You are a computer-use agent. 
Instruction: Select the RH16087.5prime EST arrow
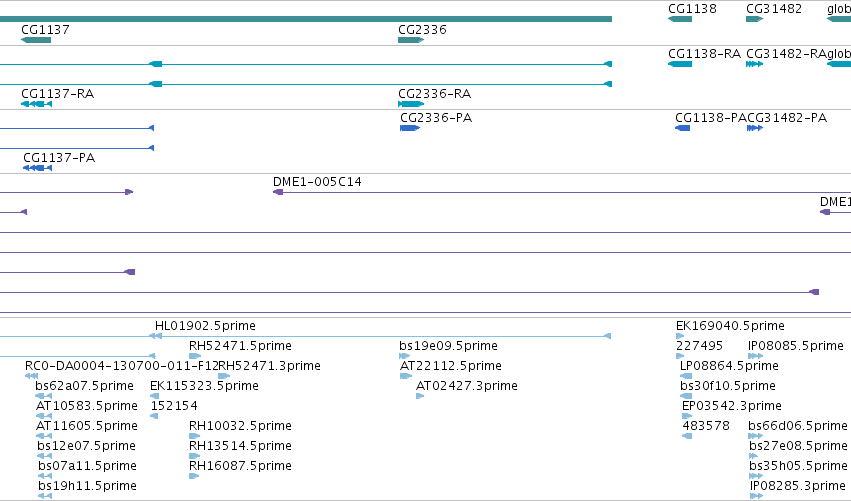tap(194, 476)
